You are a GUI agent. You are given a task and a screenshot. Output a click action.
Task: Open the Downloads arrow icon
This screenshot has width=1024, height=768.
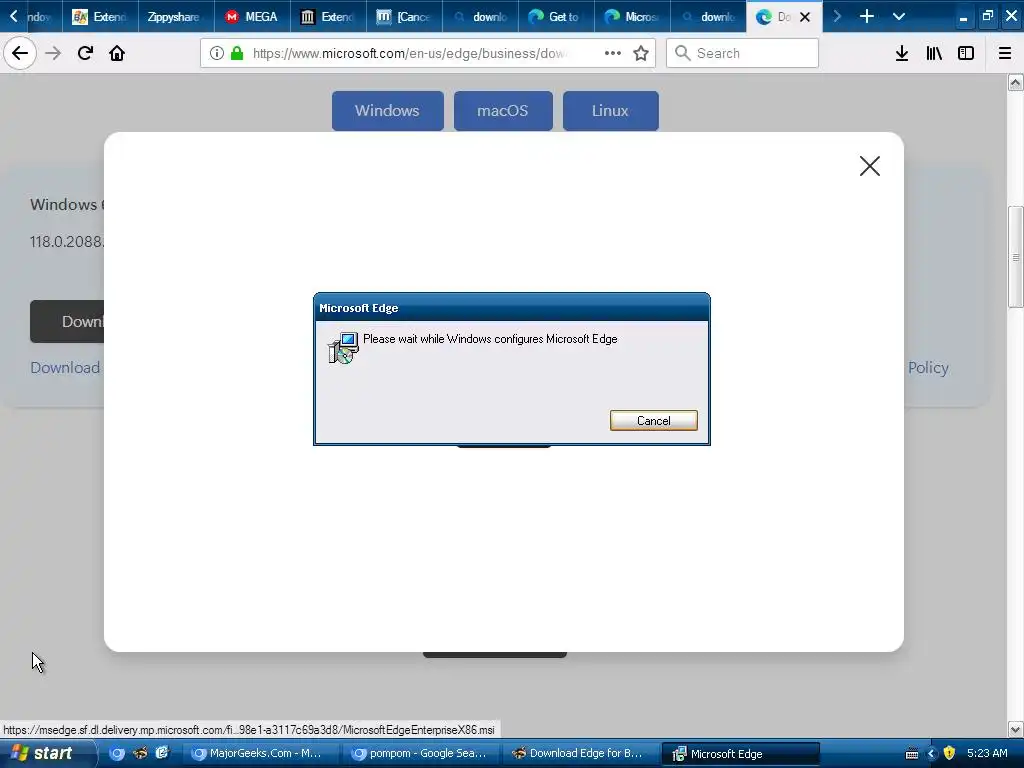[x=902, y=53]
